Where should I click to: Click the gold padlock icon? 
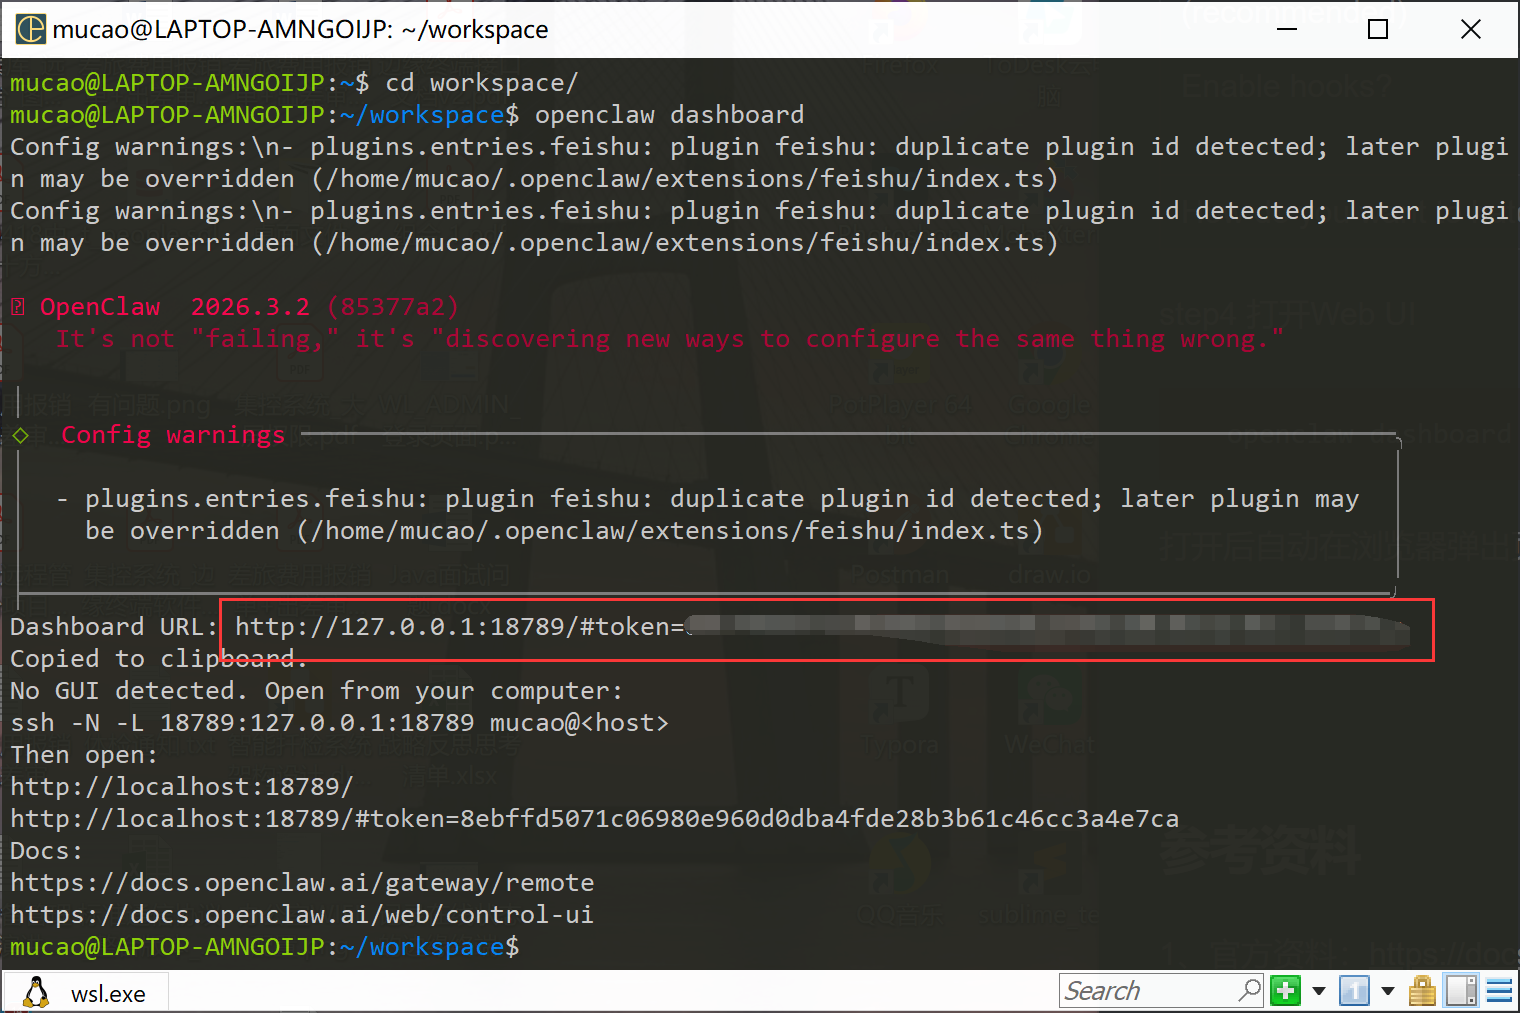point(1422,991)
